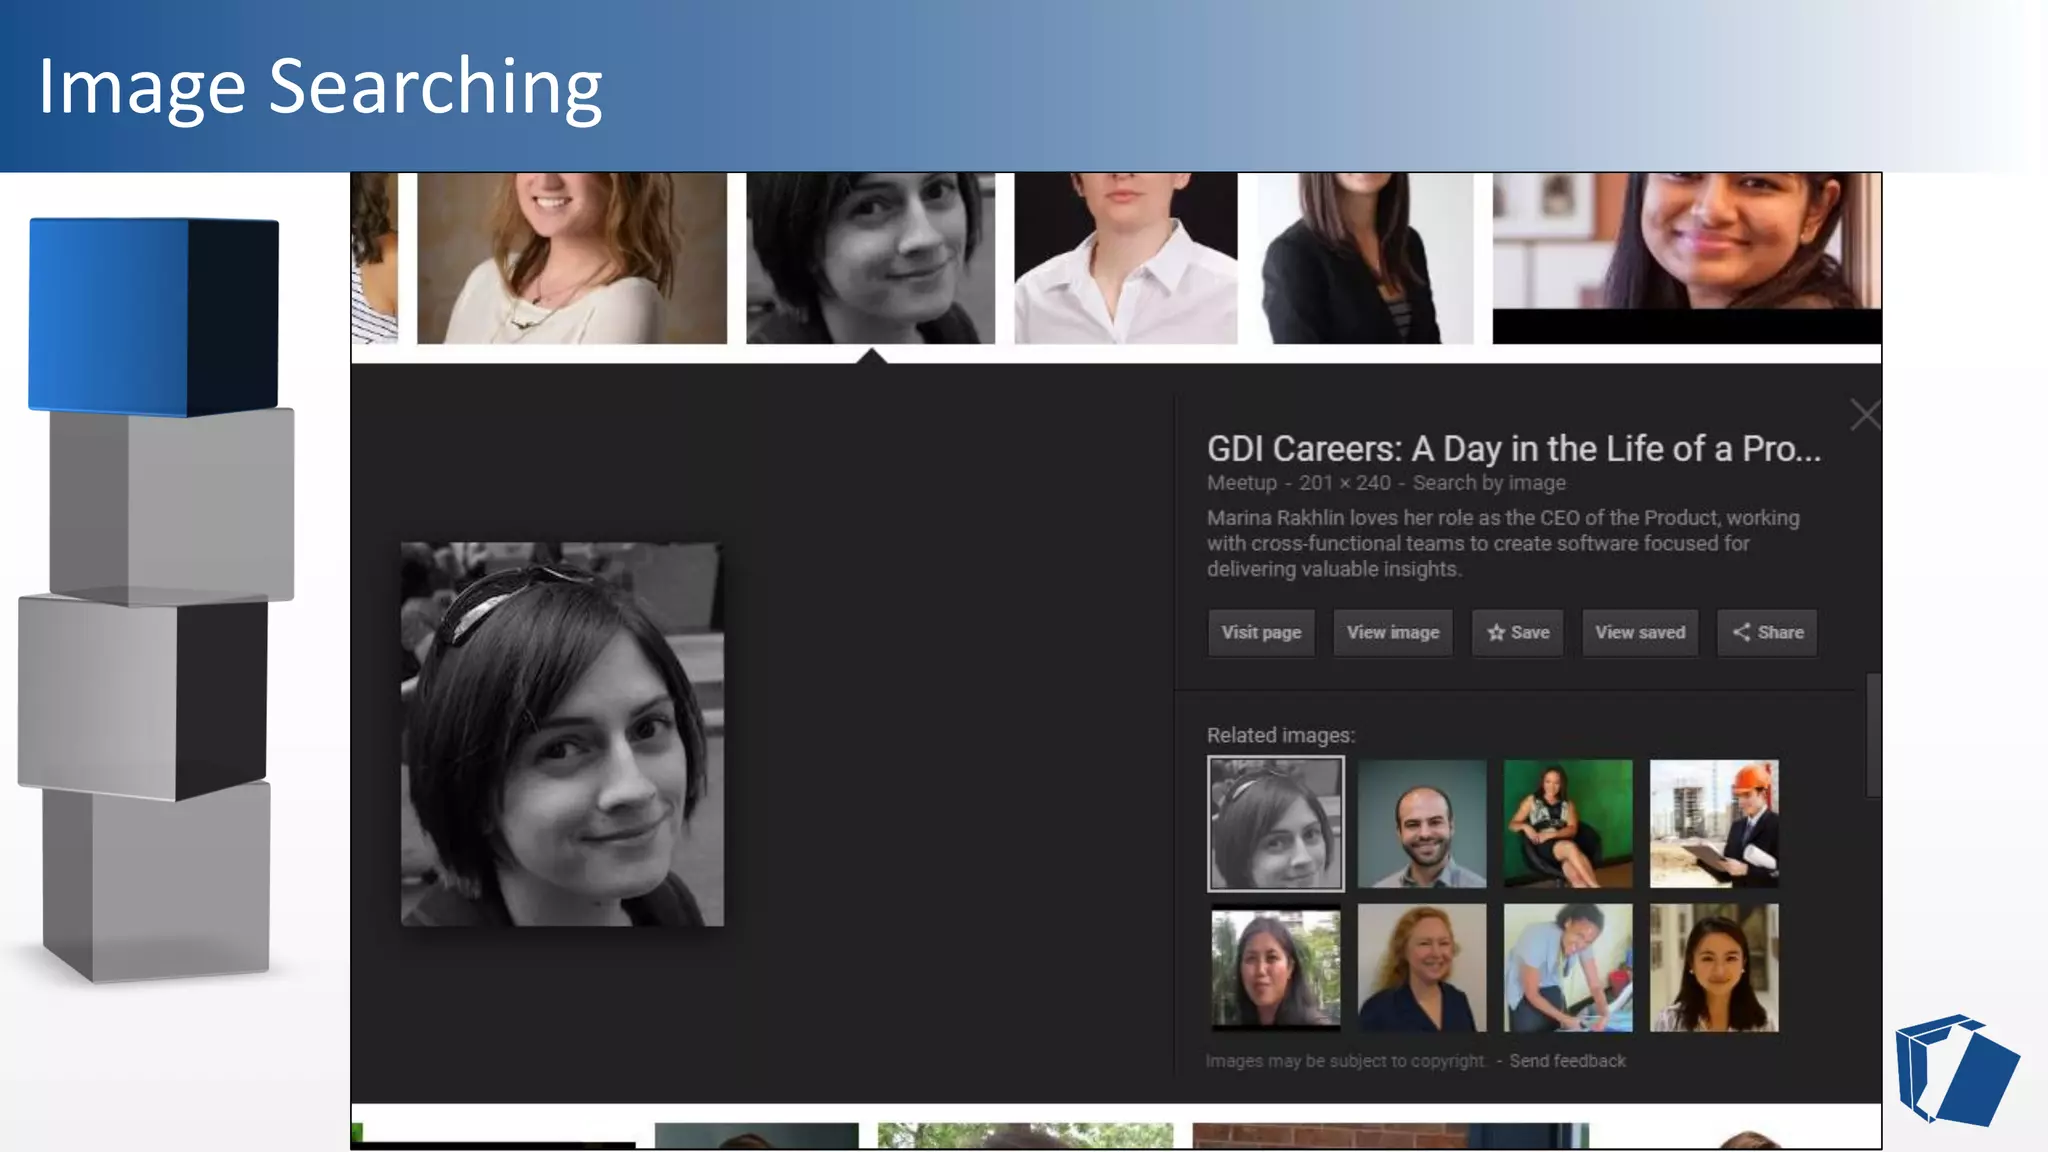Click the Visit page button
Viewport: 2048px width, 1152px height.
click(x=1261, y=632)
